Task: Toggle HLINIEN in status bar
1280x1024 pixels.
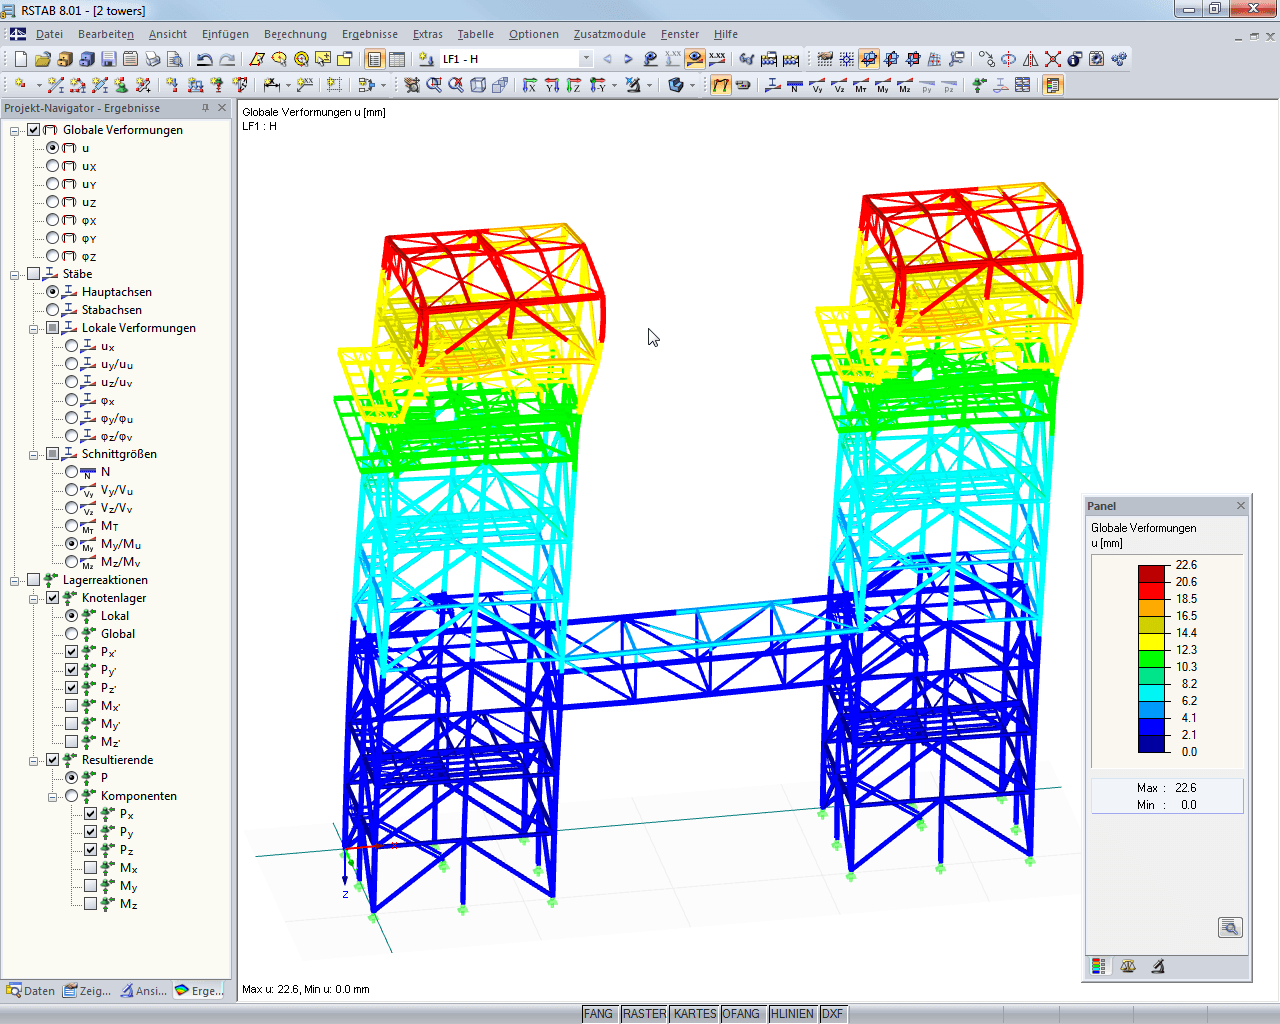Action: (792, 1014)
